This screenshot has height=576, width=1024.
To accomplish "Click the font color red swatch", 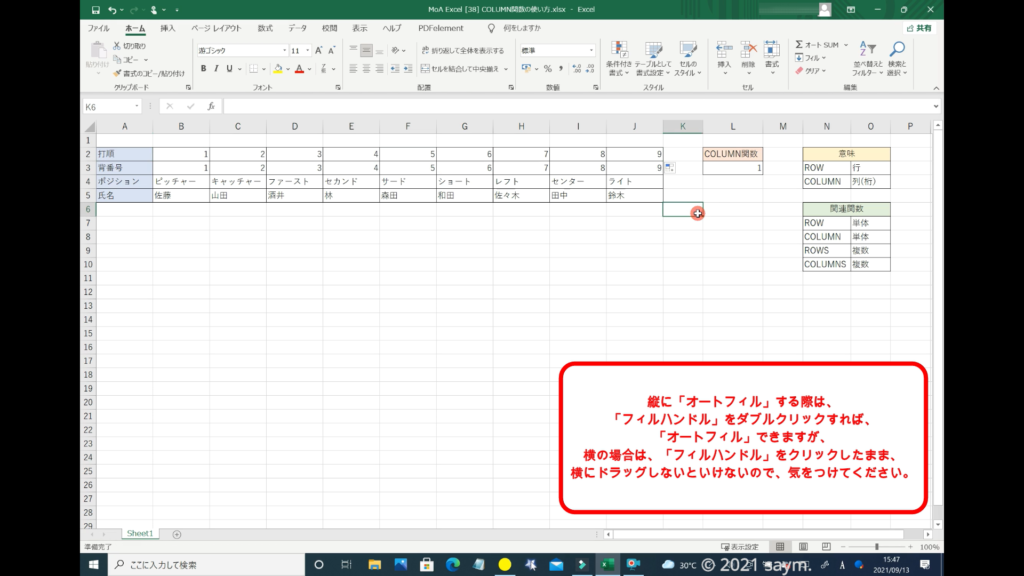I will [x=299, y=69].
